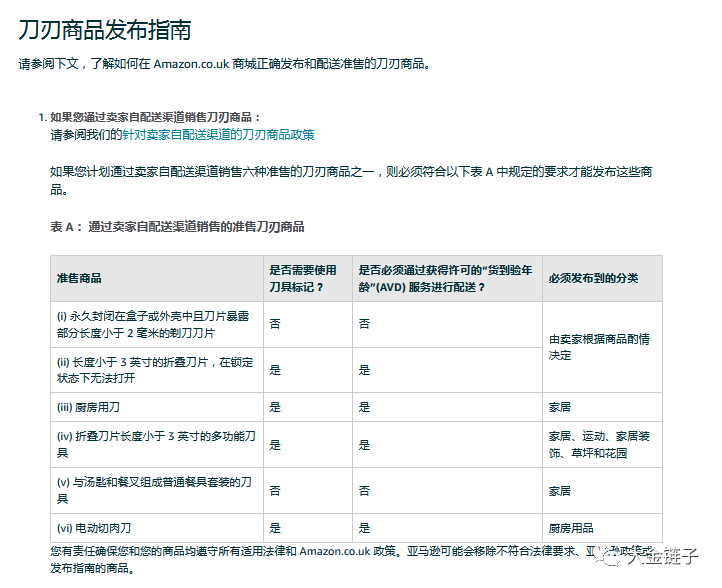Viewport: 722px width, 588px height.
Task: Click the 厨房用品 category cell
Action: point(602,528)
